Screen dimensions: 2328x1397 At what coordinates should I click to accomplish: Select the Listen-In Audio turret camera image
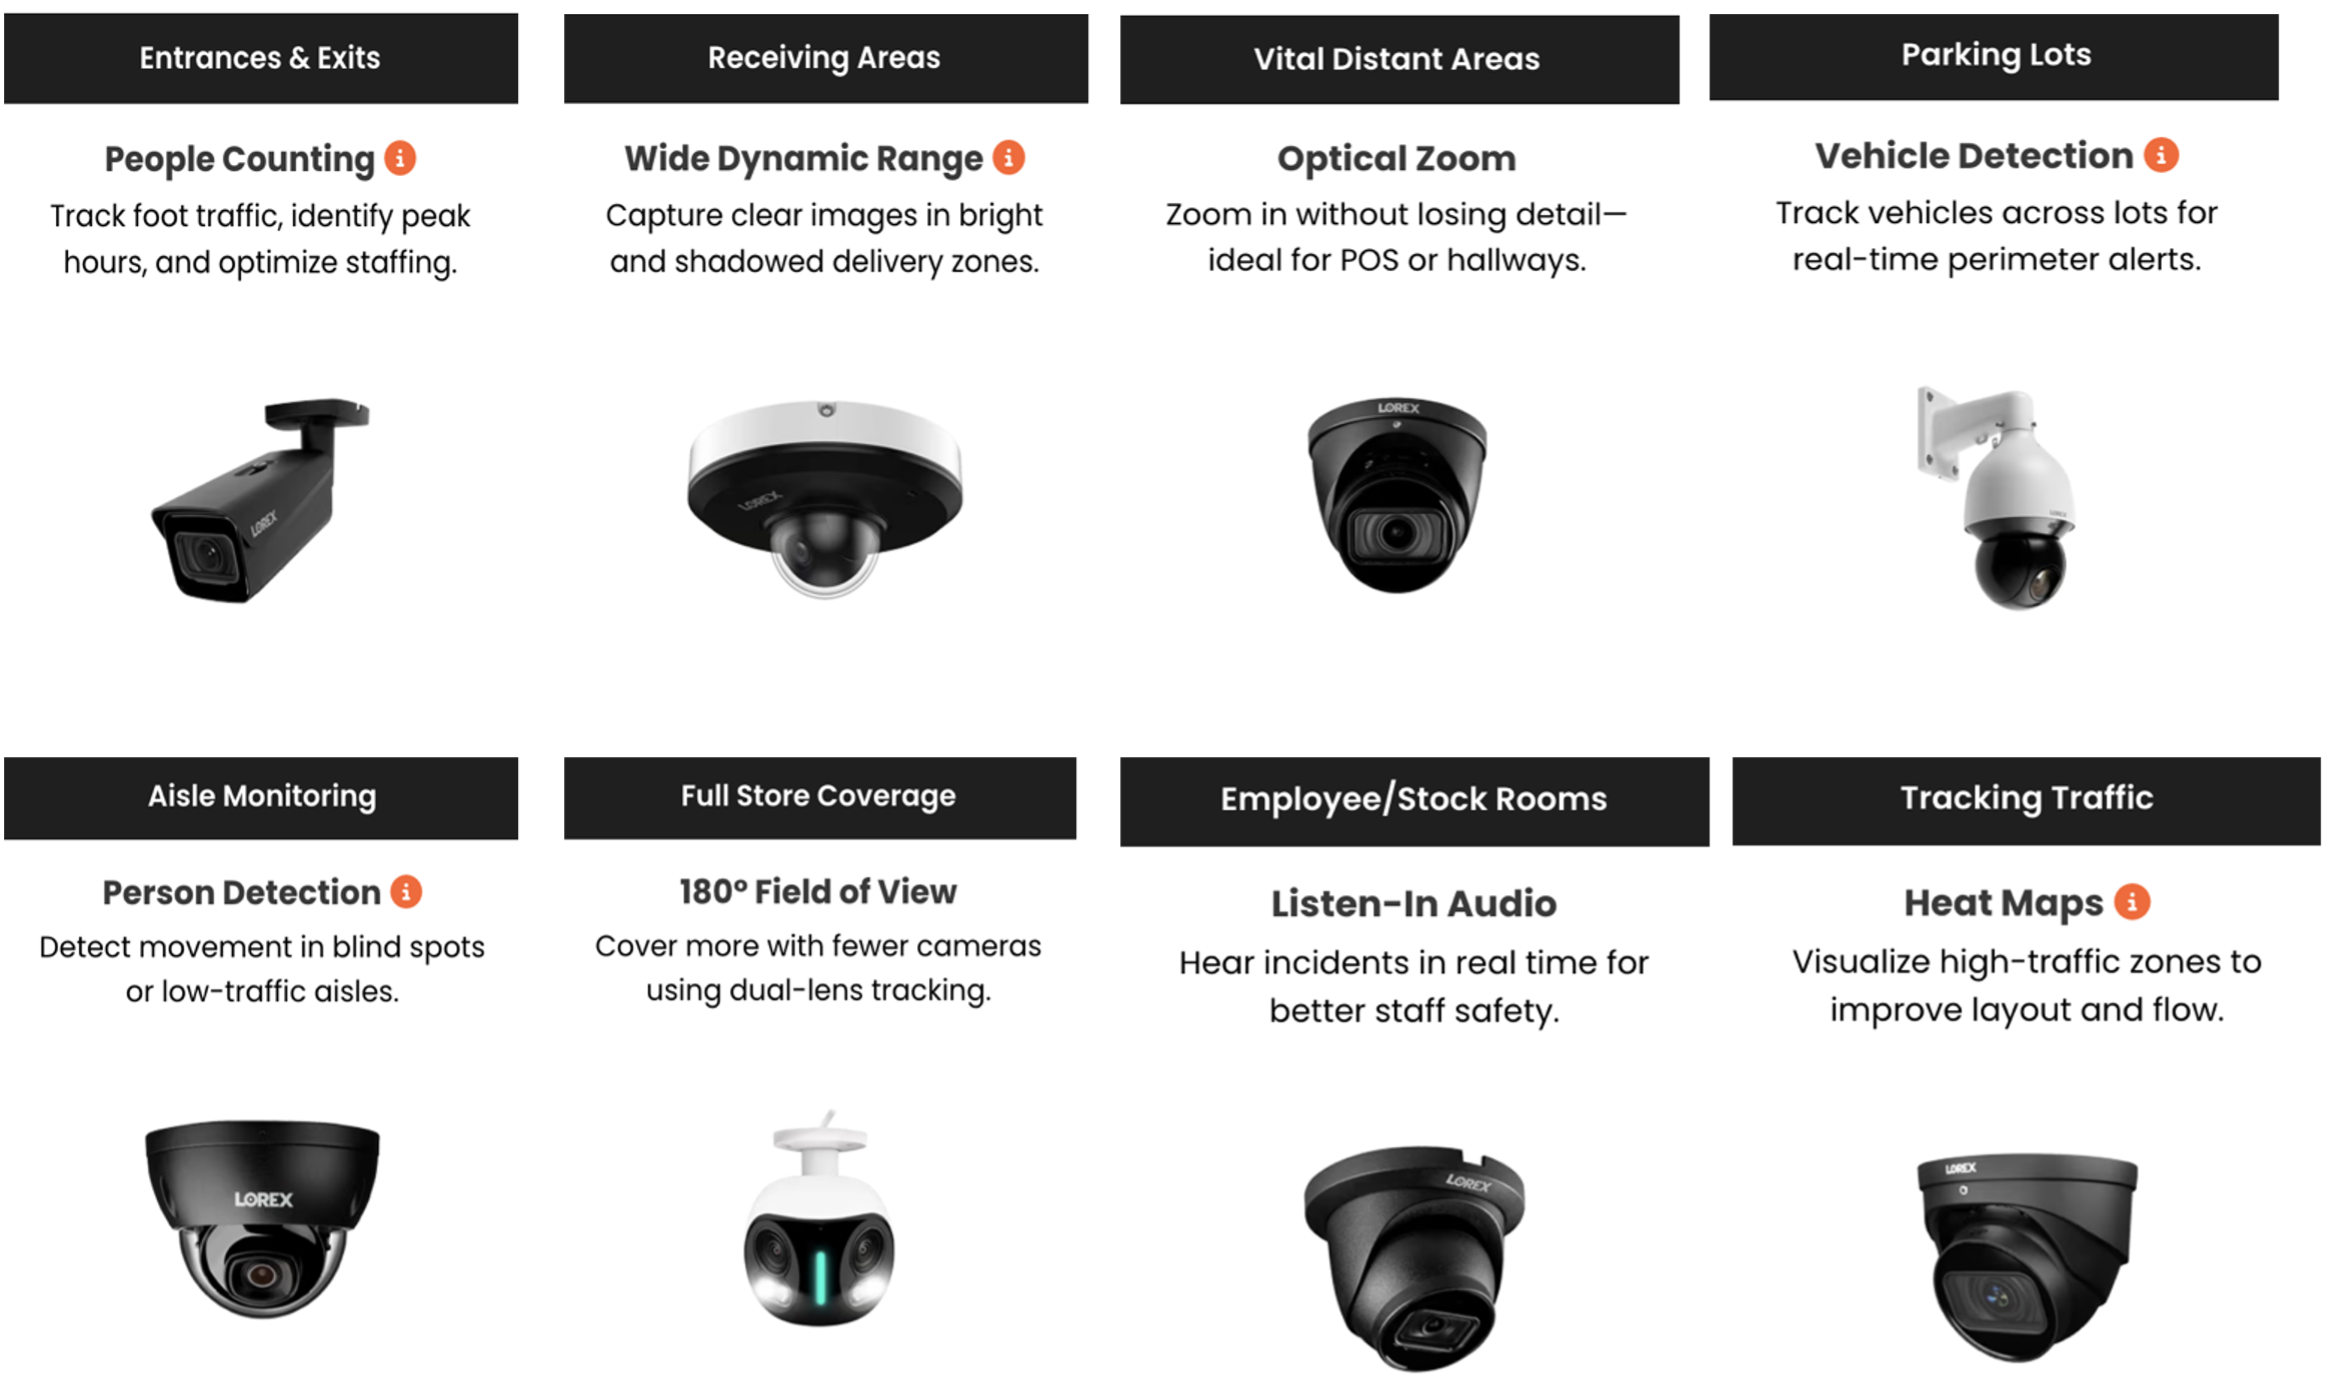coord(1413,1255)
